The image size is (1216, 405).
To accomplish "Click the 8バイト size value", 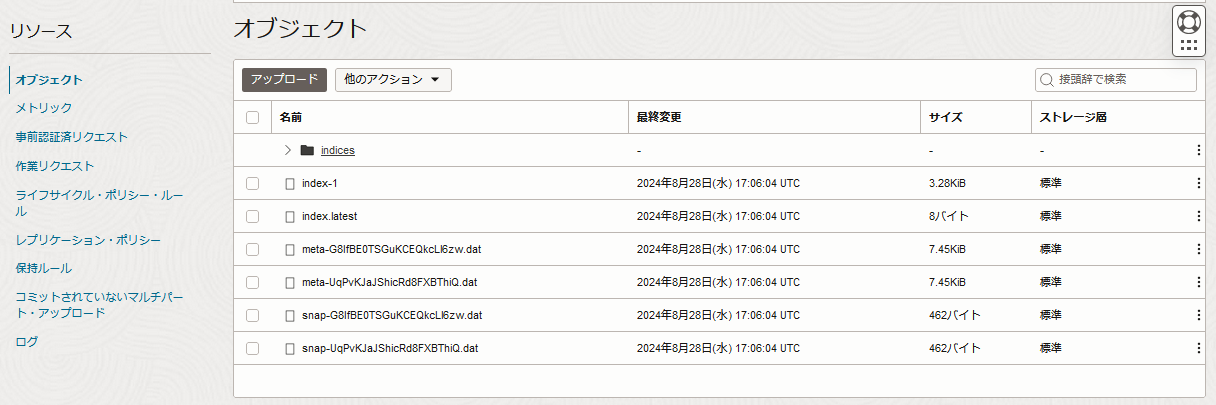I will (x=949, y=216).
